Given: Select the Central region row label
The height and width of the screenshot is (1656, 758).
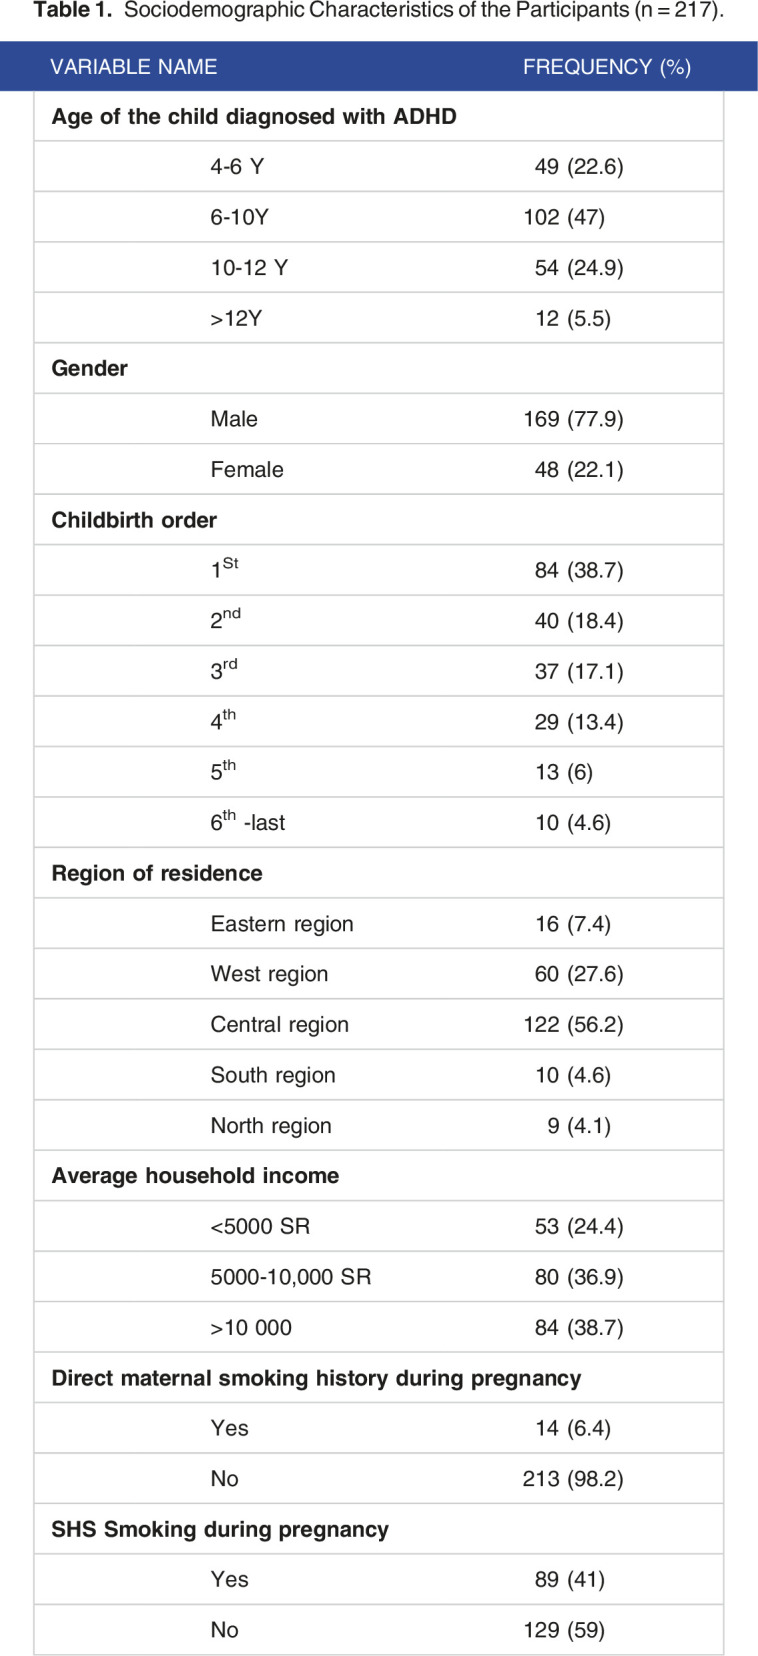Looking at the screenshot, I should pyautogui.click(x=279, y=1025).
